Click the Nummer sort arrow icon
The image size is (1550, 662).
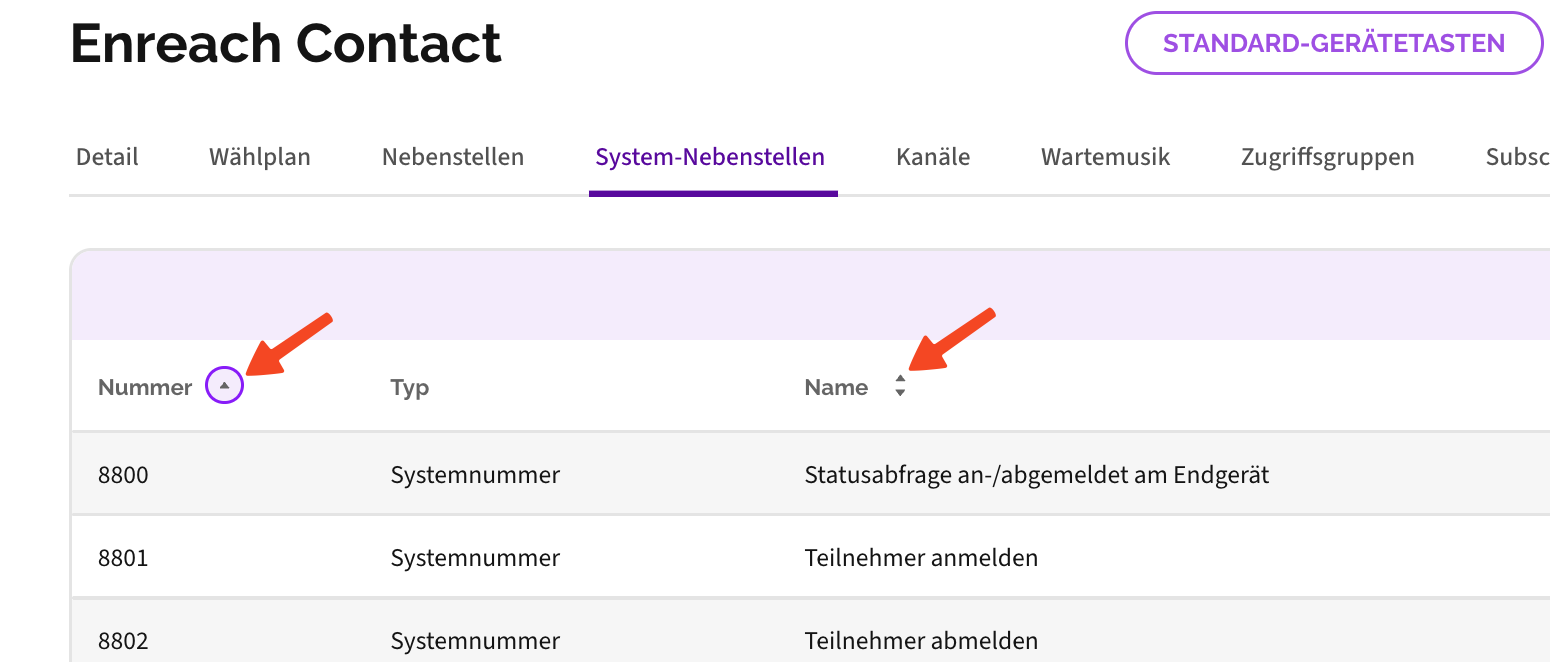[x=224, y=386]
